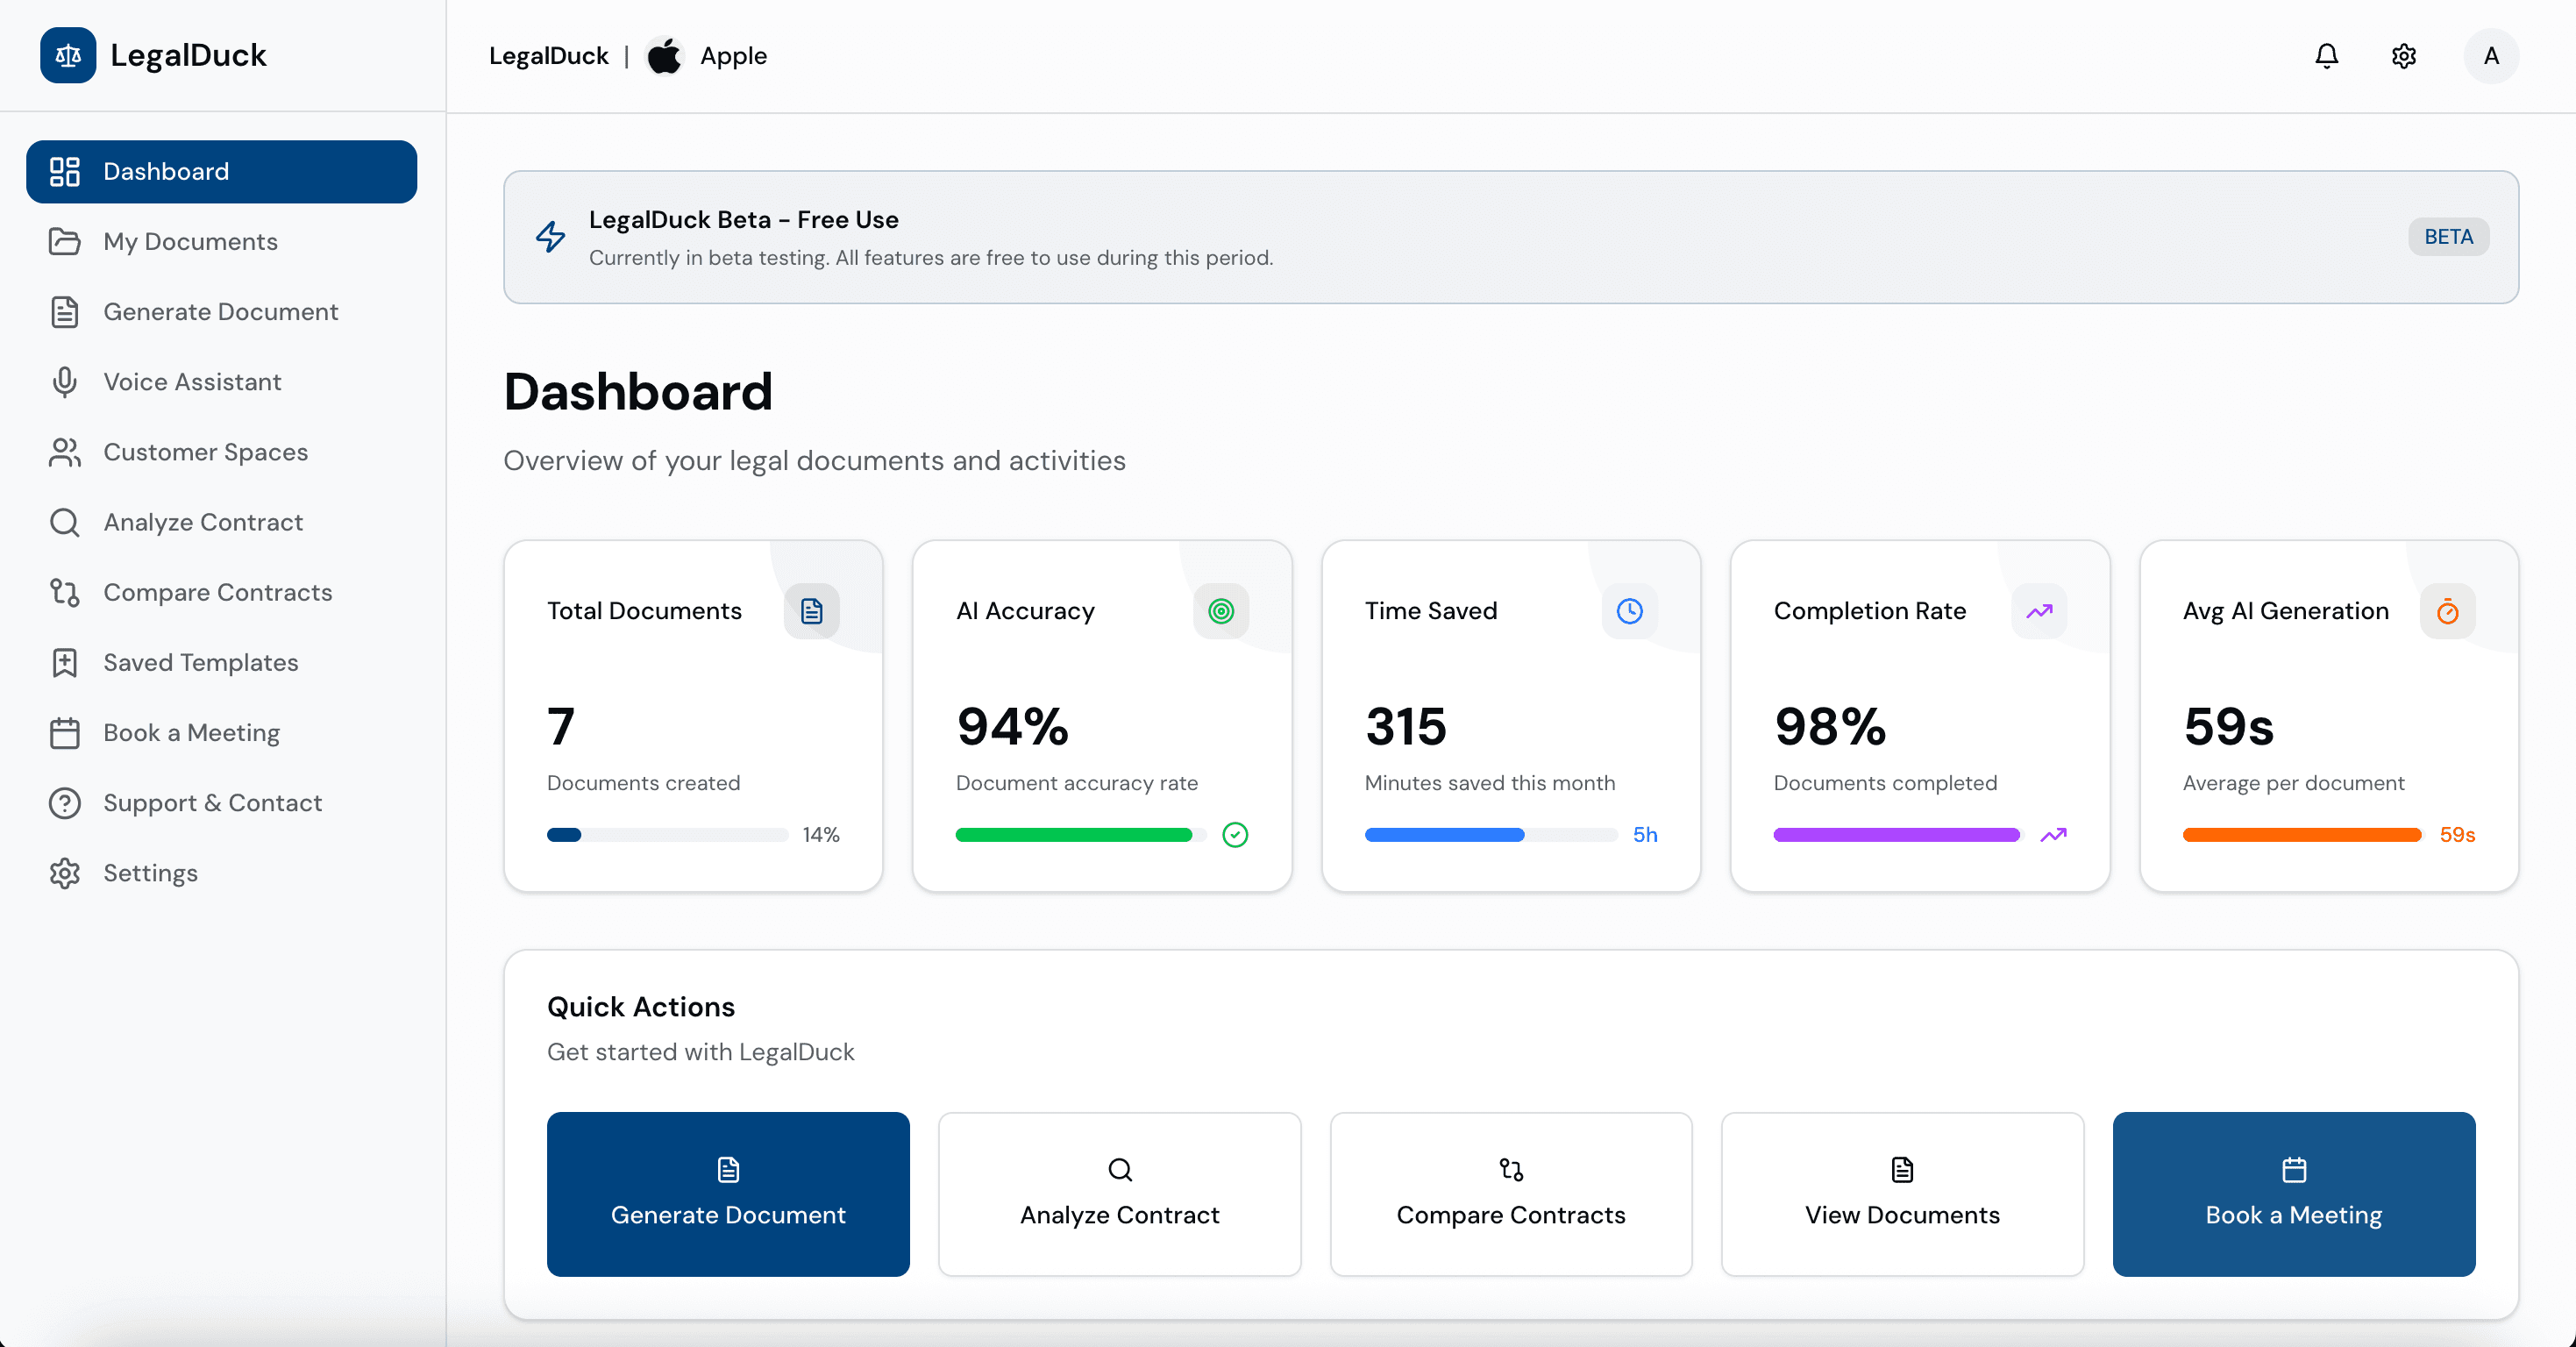The height and width of the screenshot is (1347, 2576).
Task: Open settings gear icon in header
Action: [x=2403, y=56]
